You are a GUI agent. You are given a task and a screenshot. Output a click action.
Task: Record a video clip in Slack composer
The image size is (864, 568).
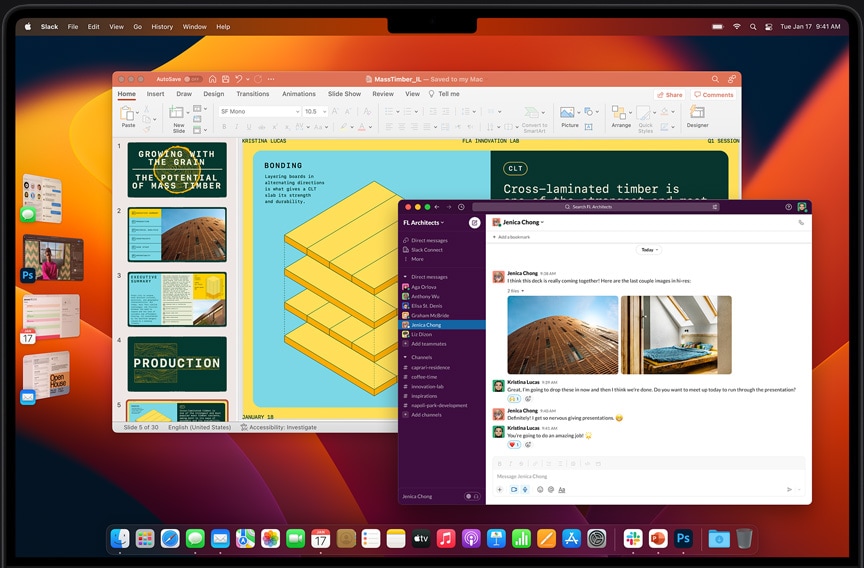(514, 490)
